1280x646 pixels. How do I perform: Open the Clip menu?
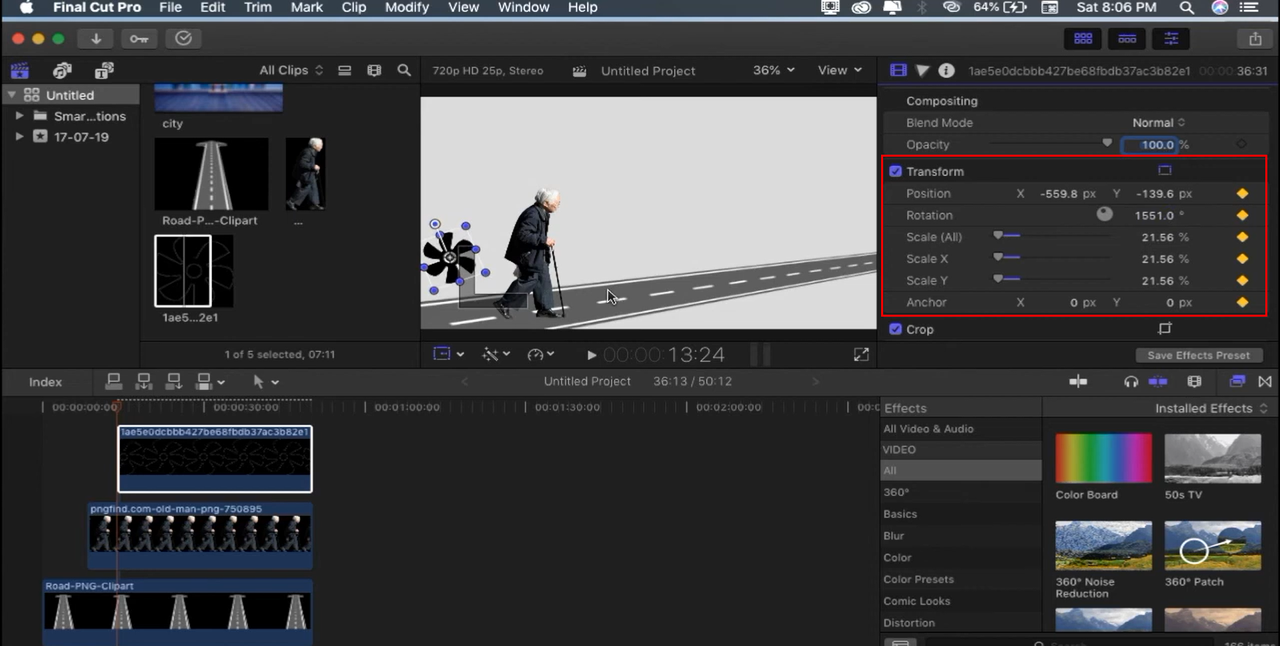click(x=354, y=8)
